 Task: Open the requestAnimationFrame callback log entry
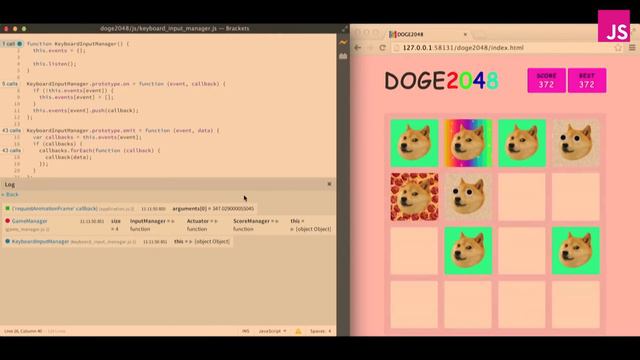pyautogui.click(x=55, y=209)
